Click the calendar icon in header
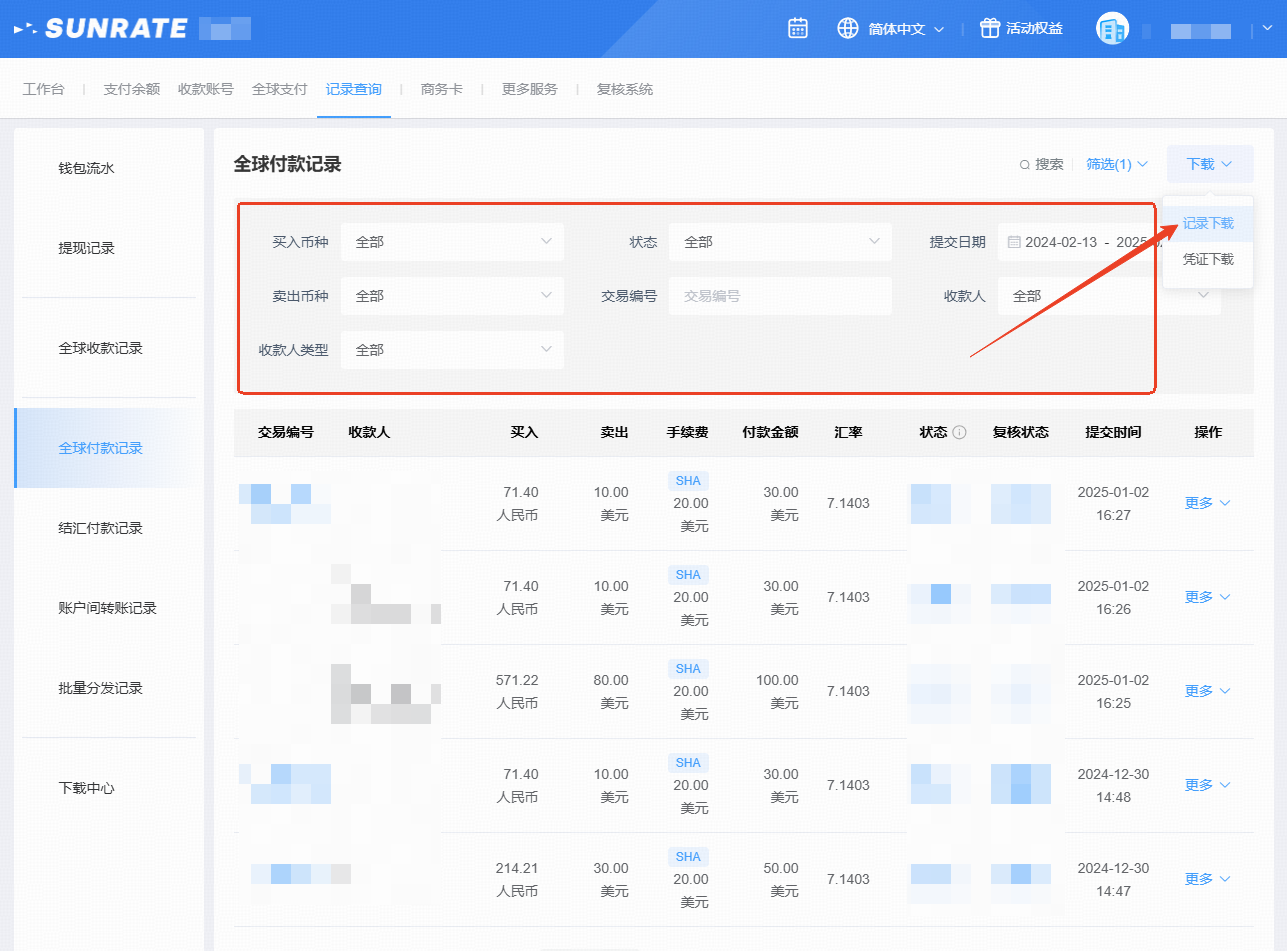Viewport: 1287px width, 951px height. pyautogui.click(x=797, y=28)
